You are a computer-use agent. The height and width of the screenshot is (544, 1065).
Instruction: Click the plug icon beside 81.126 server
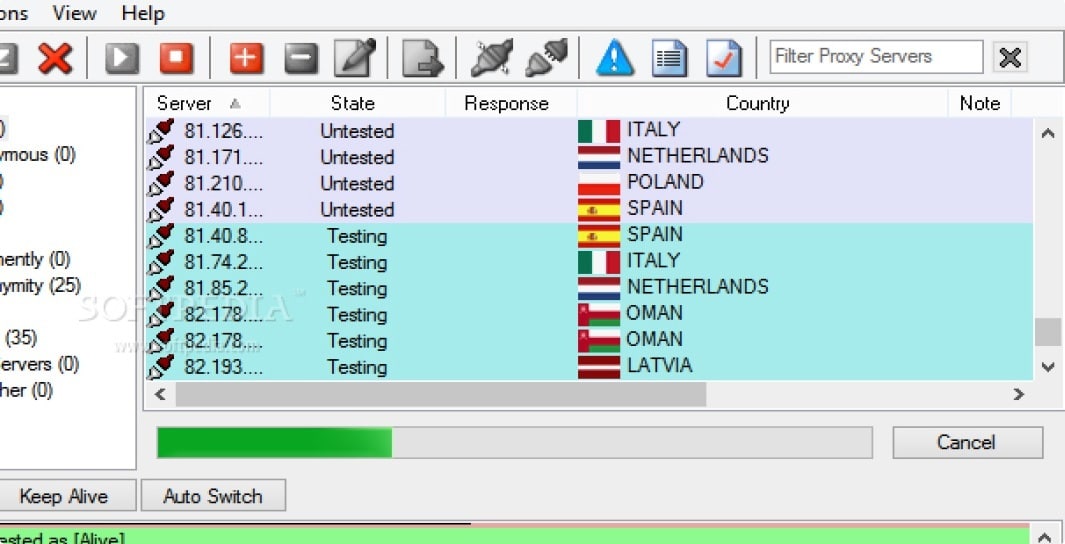(160, 130)
